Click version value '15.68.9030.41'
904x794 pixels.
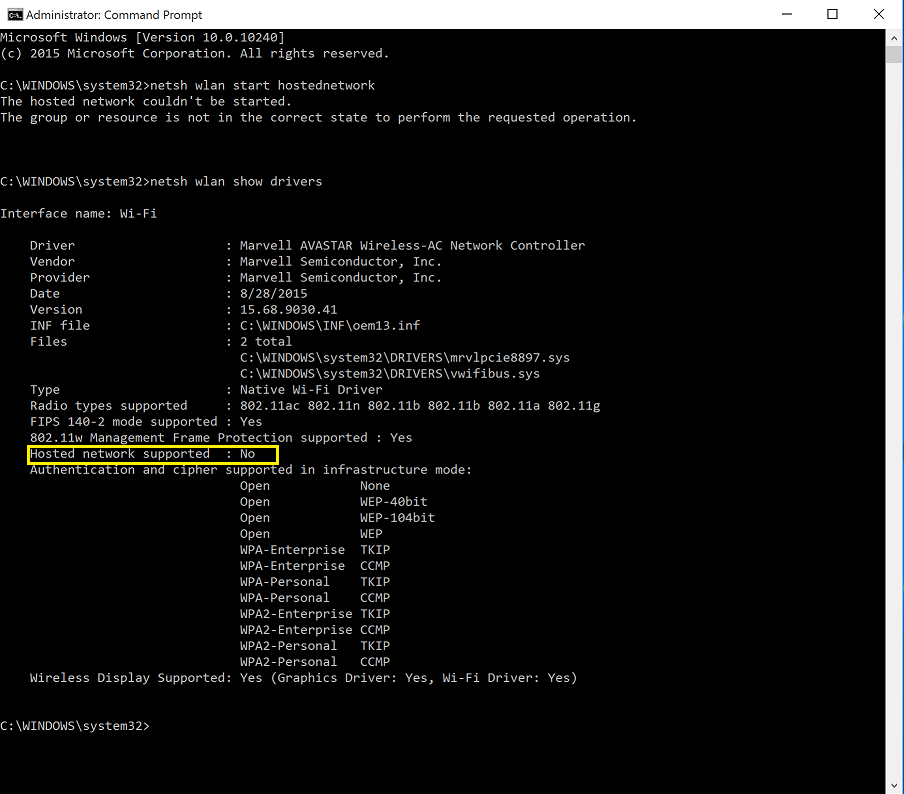coord(289,310)
